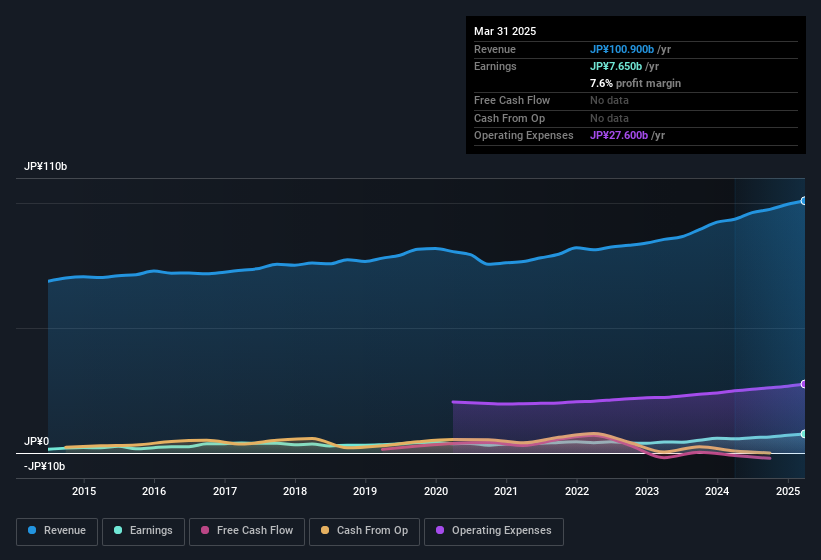
Task: Click the 2018 x-axis label
Action: click(295, 491)
